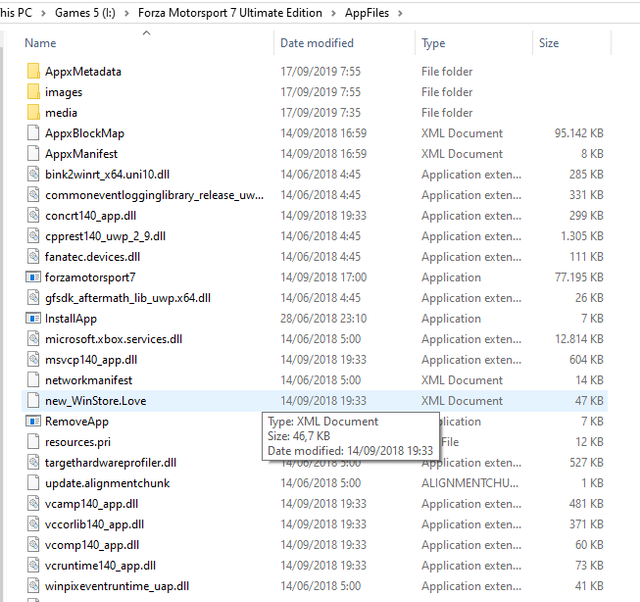Click the InstallApp application icon
Viewport: 640px width, 602px height.
tap(33, 318)
